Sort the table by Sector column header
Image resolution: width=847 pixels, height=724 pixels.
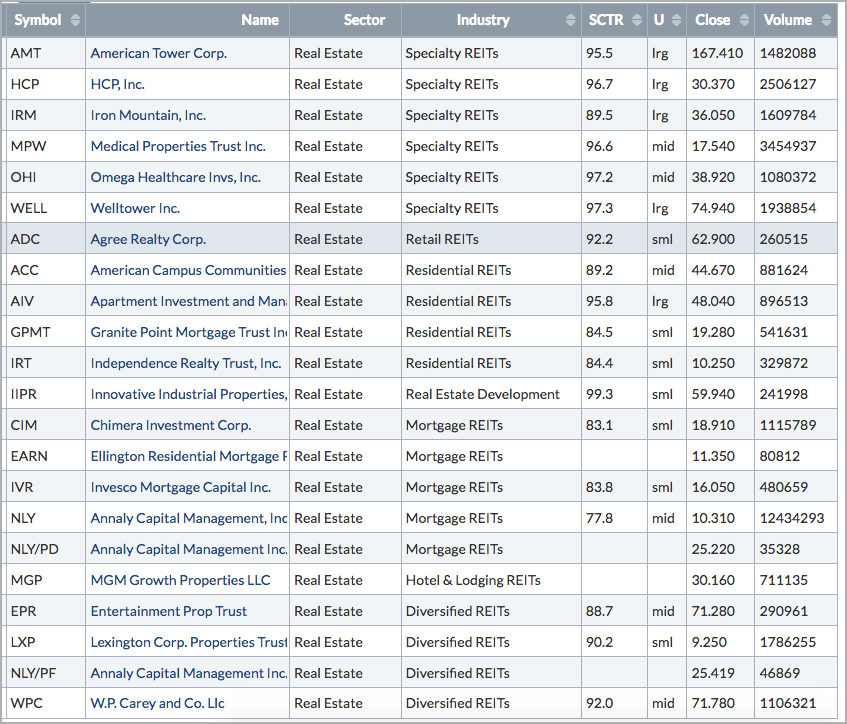(364, 20)
